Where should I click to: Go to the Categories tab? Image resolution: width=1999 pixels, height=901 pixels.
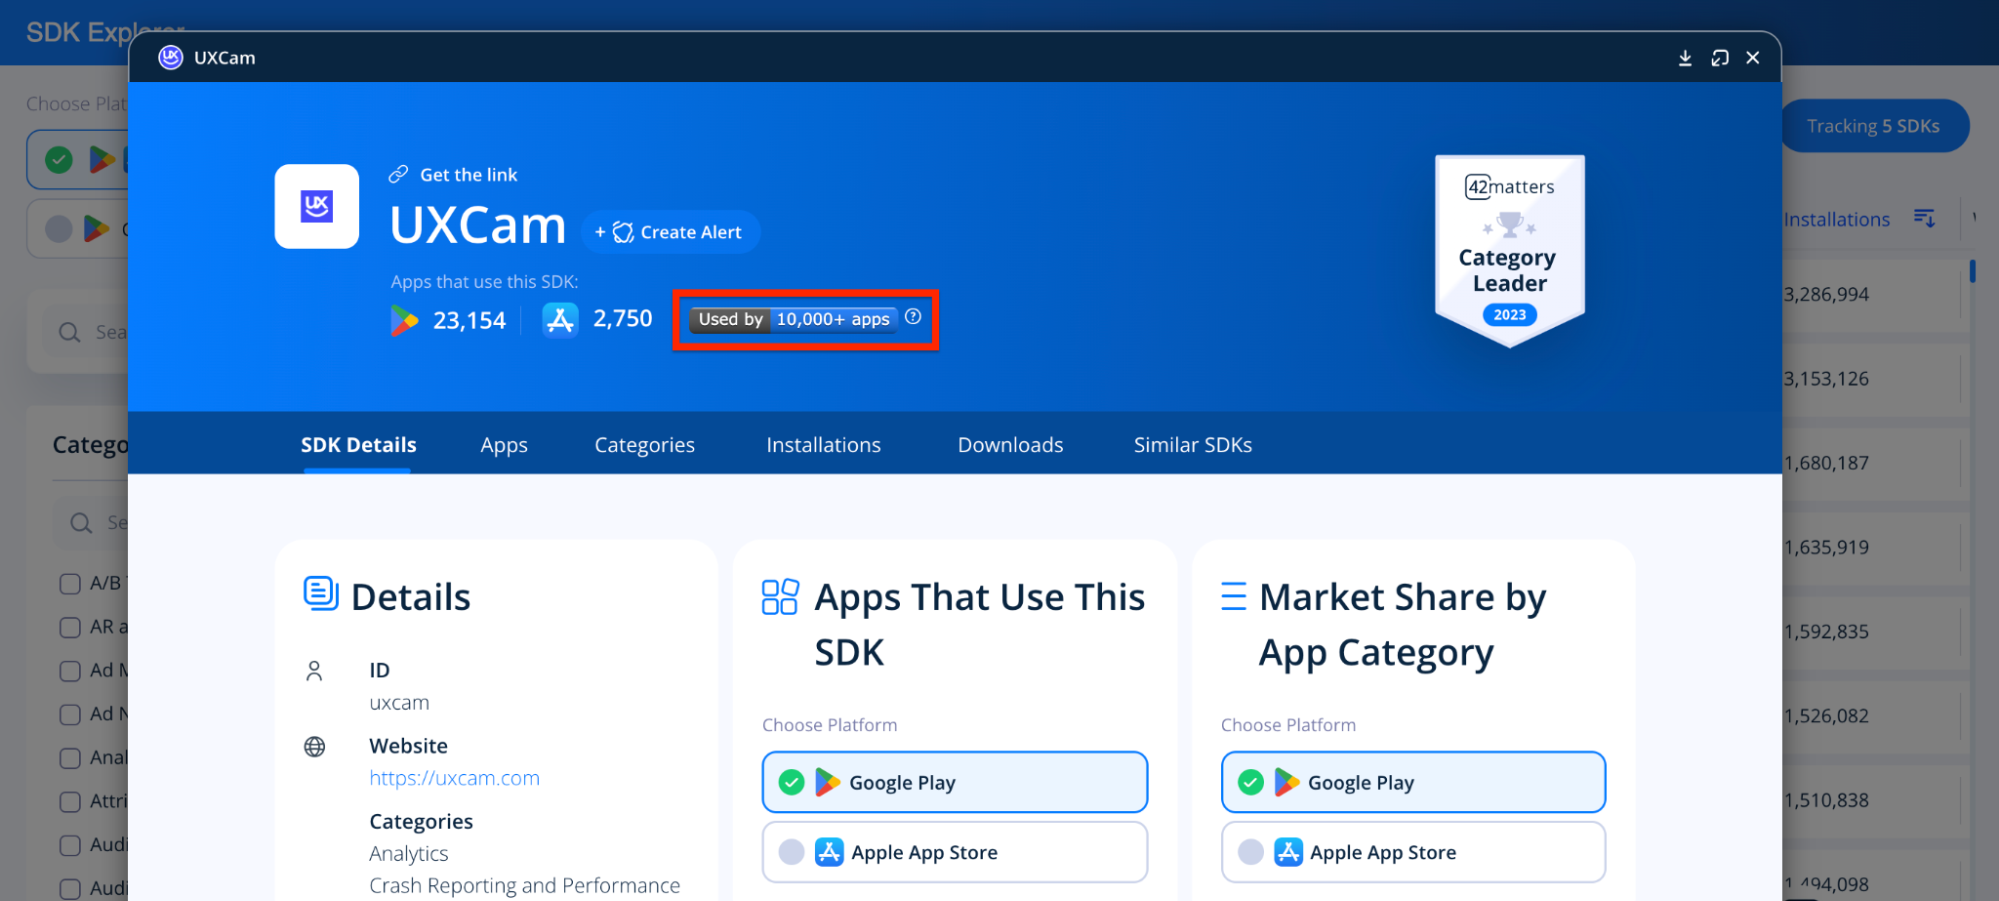click(x=645, y=445)
